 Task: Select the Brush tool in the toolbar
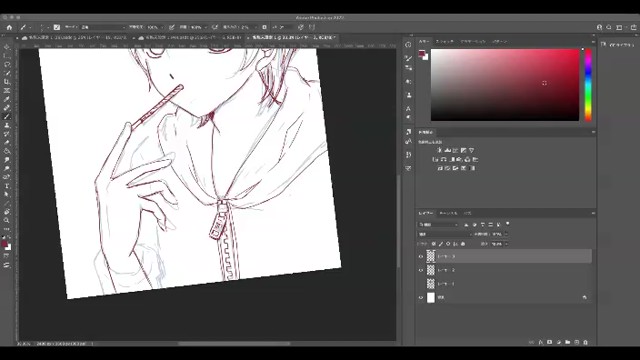pyautogui.click(x=7, y=117)
